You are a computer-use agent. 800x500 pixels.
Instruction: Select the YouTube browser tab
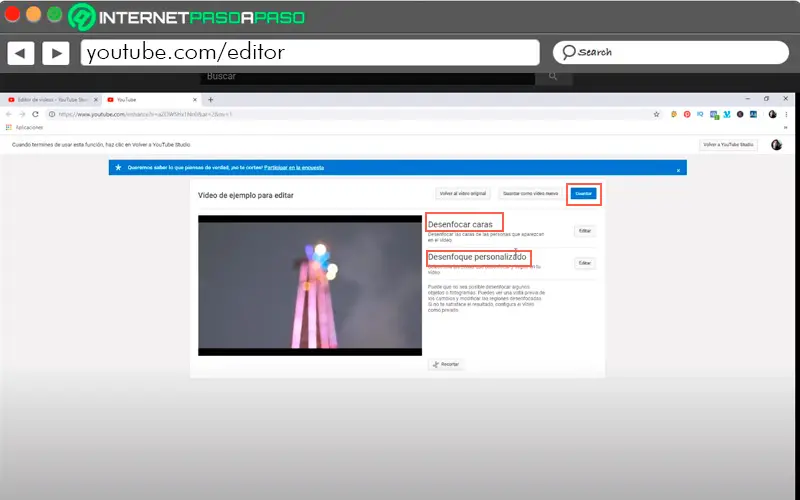(x=148, y=99)
